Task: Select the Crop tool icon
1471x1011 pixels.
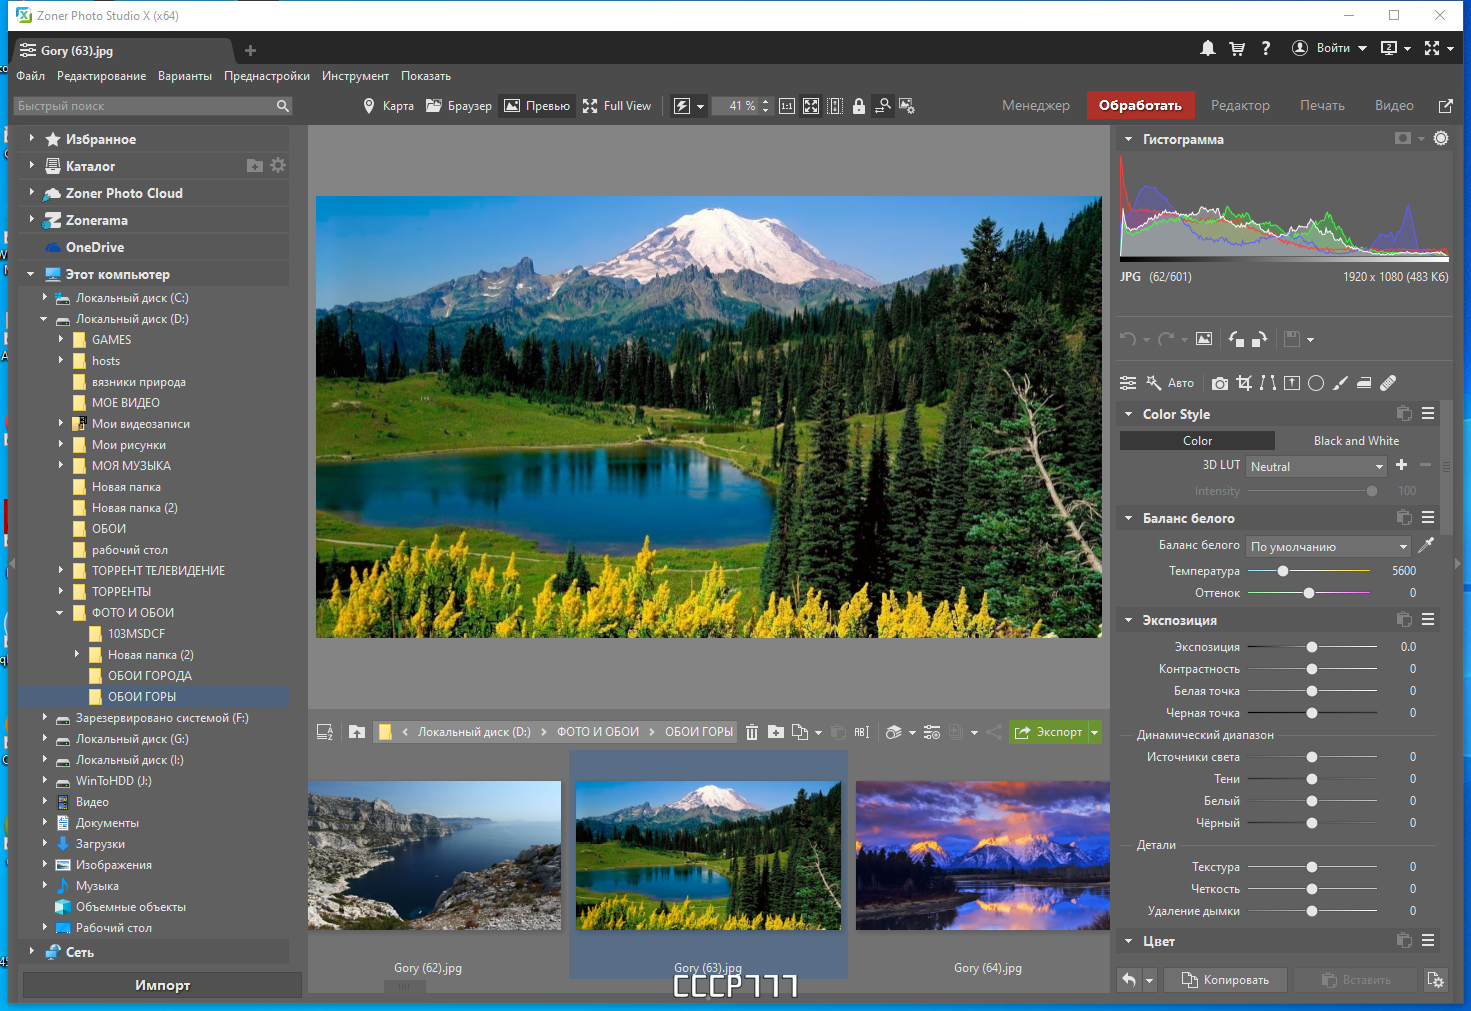Action: (x=1244, y=383)
